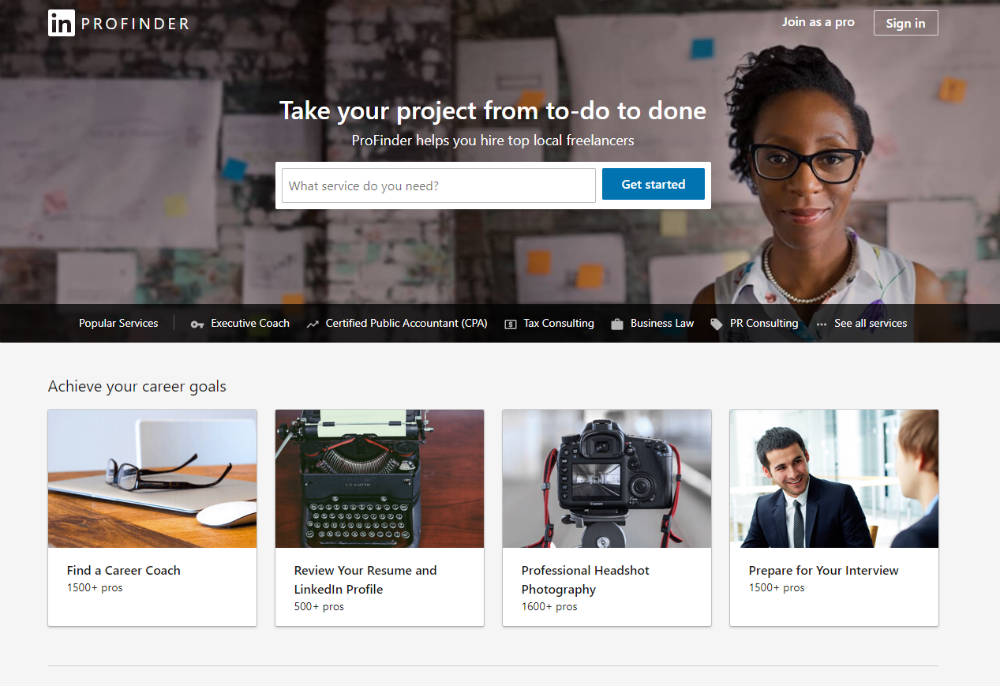Select Tax Consulting from popular services

558,323
